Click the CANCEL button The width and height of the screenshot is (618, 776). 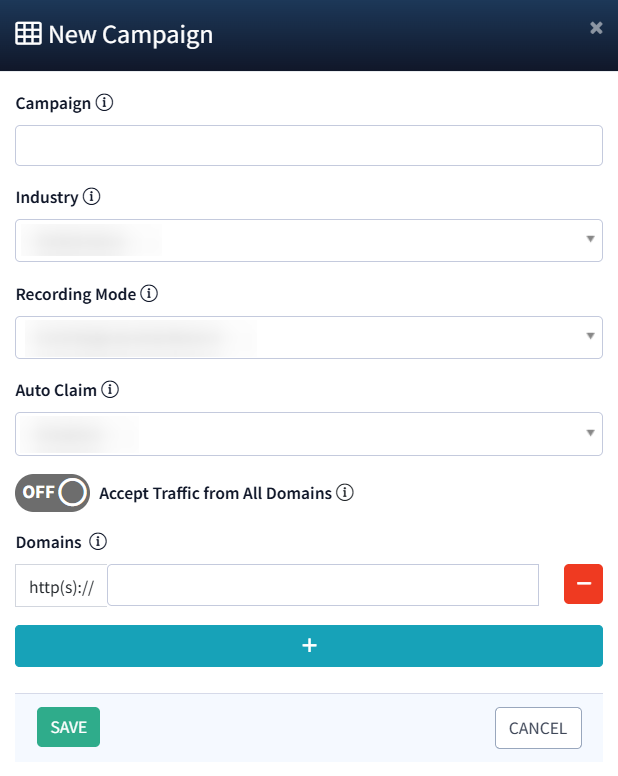538,728
